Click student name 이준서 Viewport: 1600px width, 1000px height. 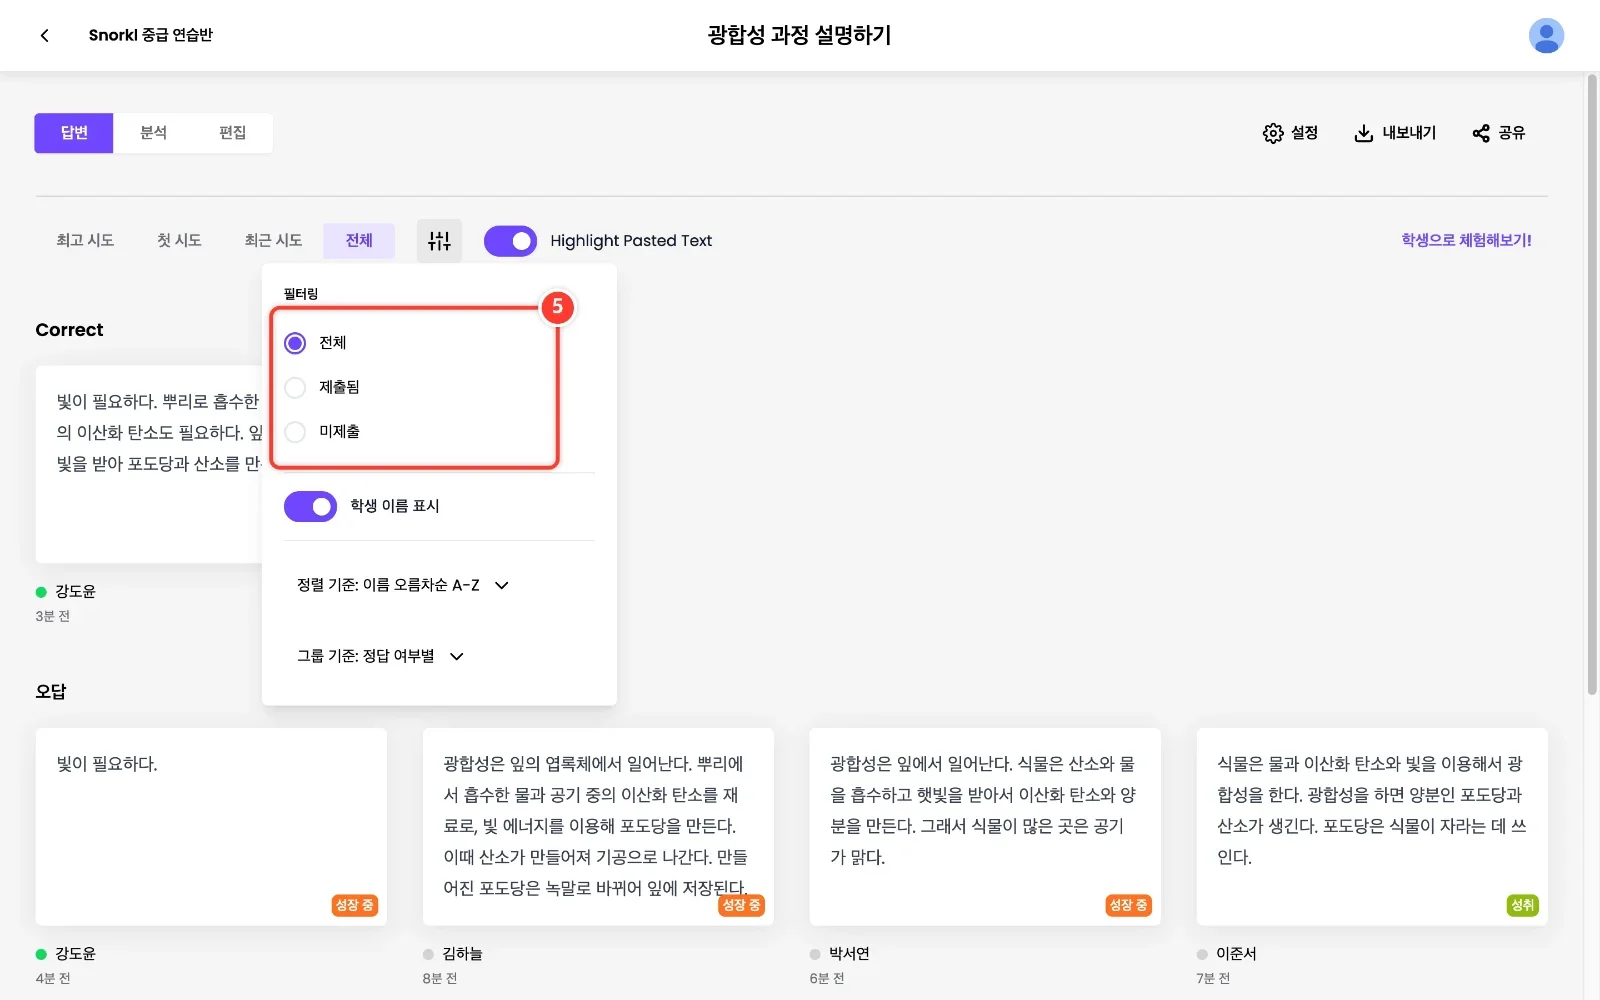click(x=1236, y=954)
